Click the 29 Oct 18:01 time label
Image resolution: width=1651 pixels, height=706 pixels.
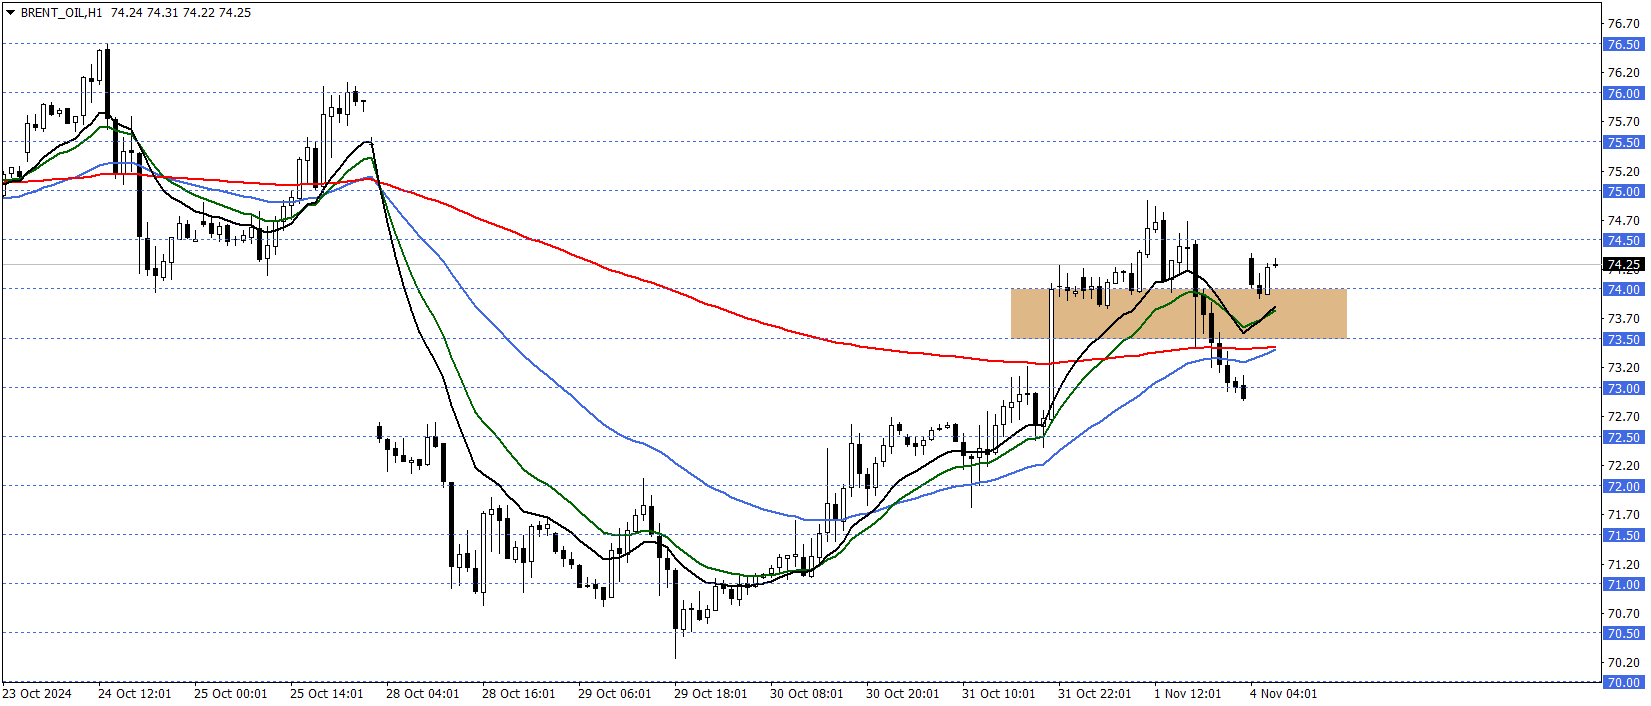(x=710, y=693)
